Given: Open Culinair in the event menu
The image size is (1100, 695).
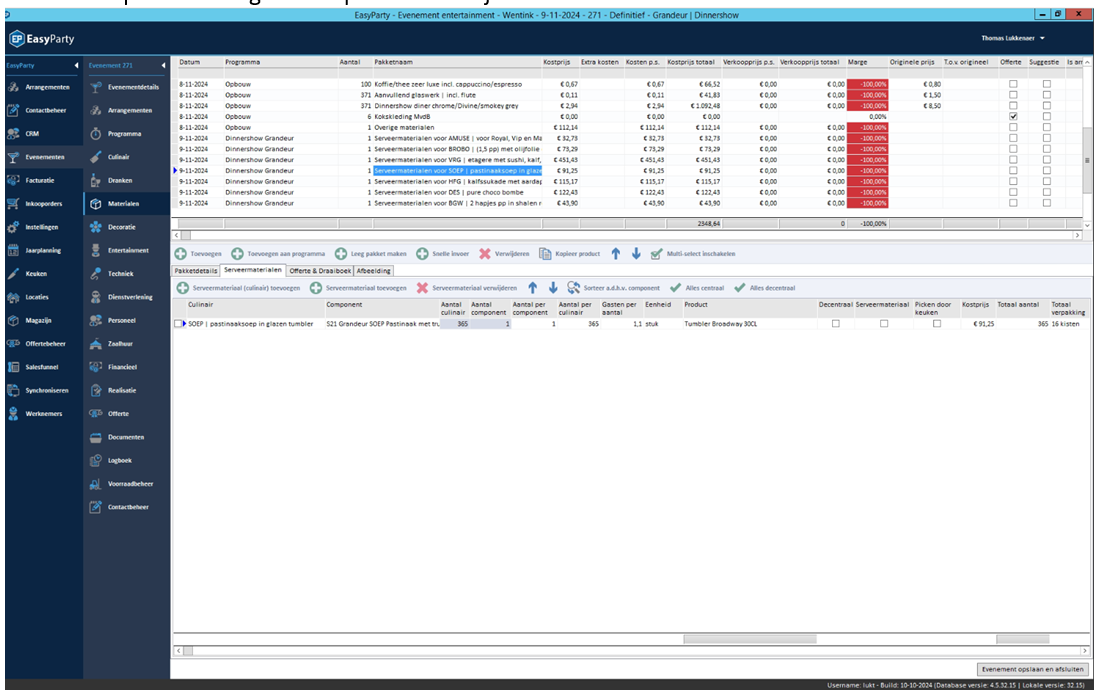Looking at the screenshot, I should click(126, 157).
